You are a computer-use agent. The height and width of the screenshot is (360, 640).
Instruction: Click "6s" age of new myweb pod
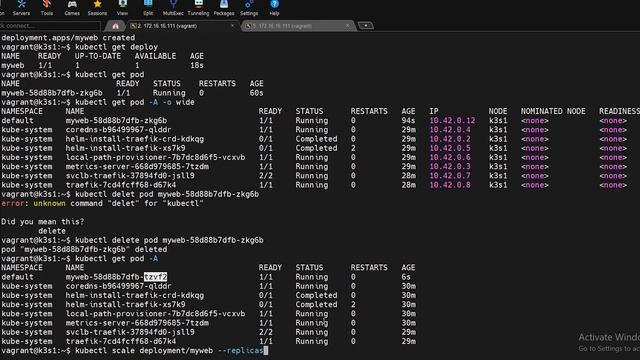406,277
